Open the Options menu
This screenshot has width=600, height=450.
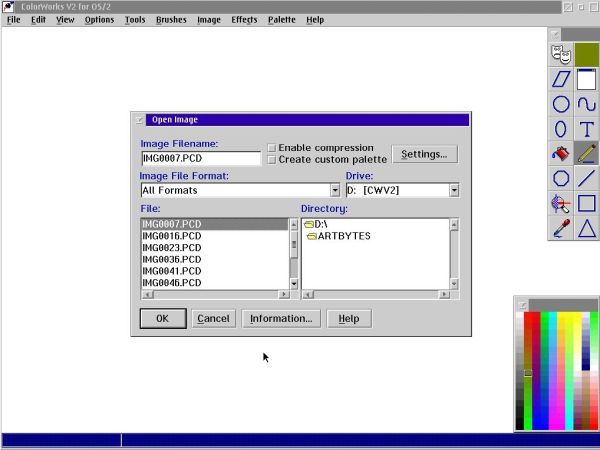click(x=99, y=20)
